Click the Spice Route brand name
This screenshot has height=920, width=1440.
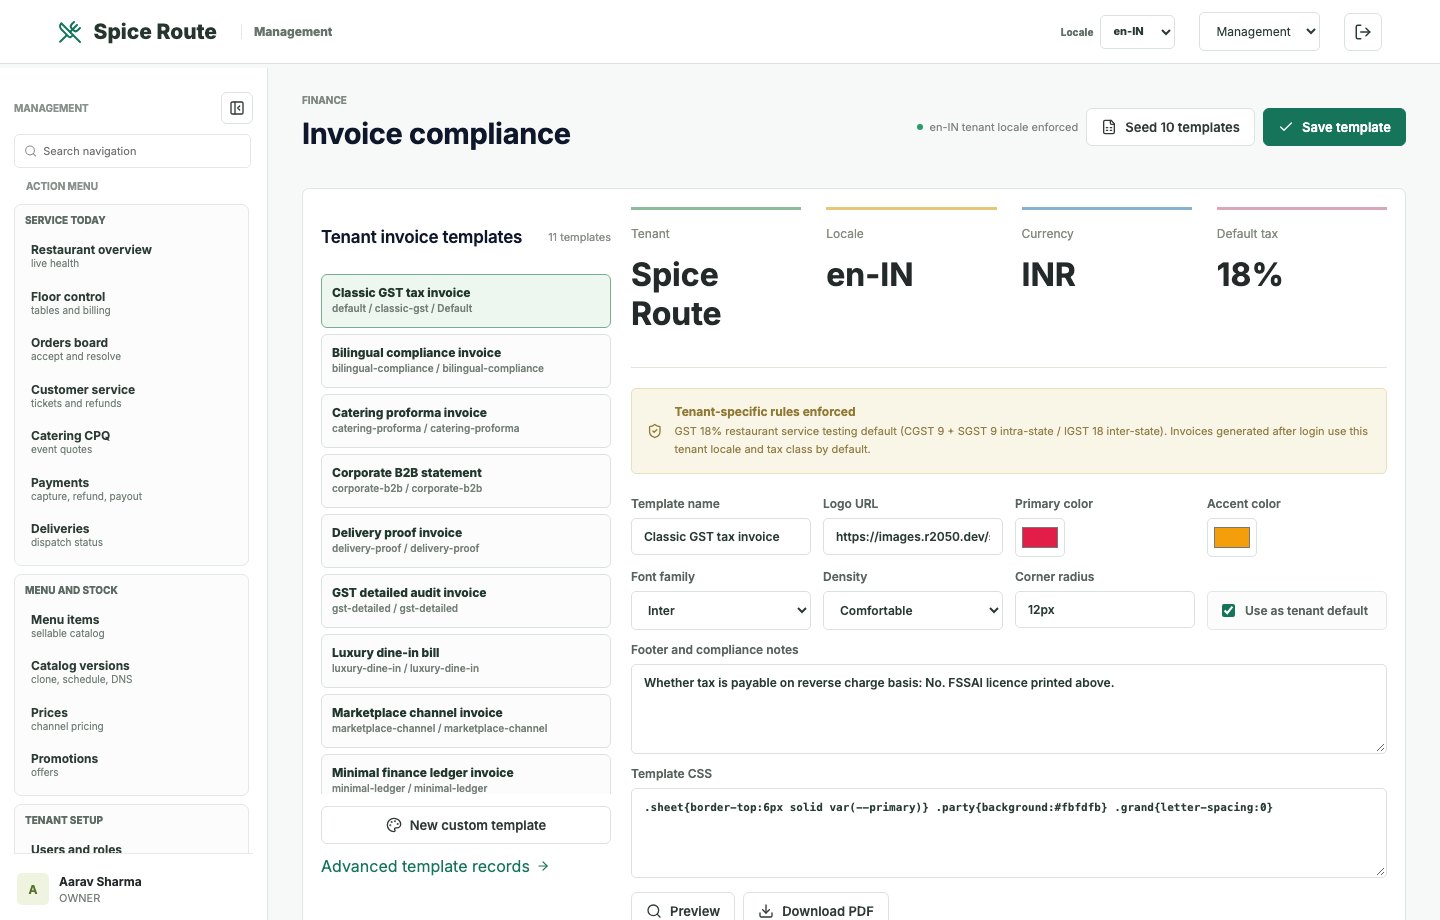[x=155, y=32]
